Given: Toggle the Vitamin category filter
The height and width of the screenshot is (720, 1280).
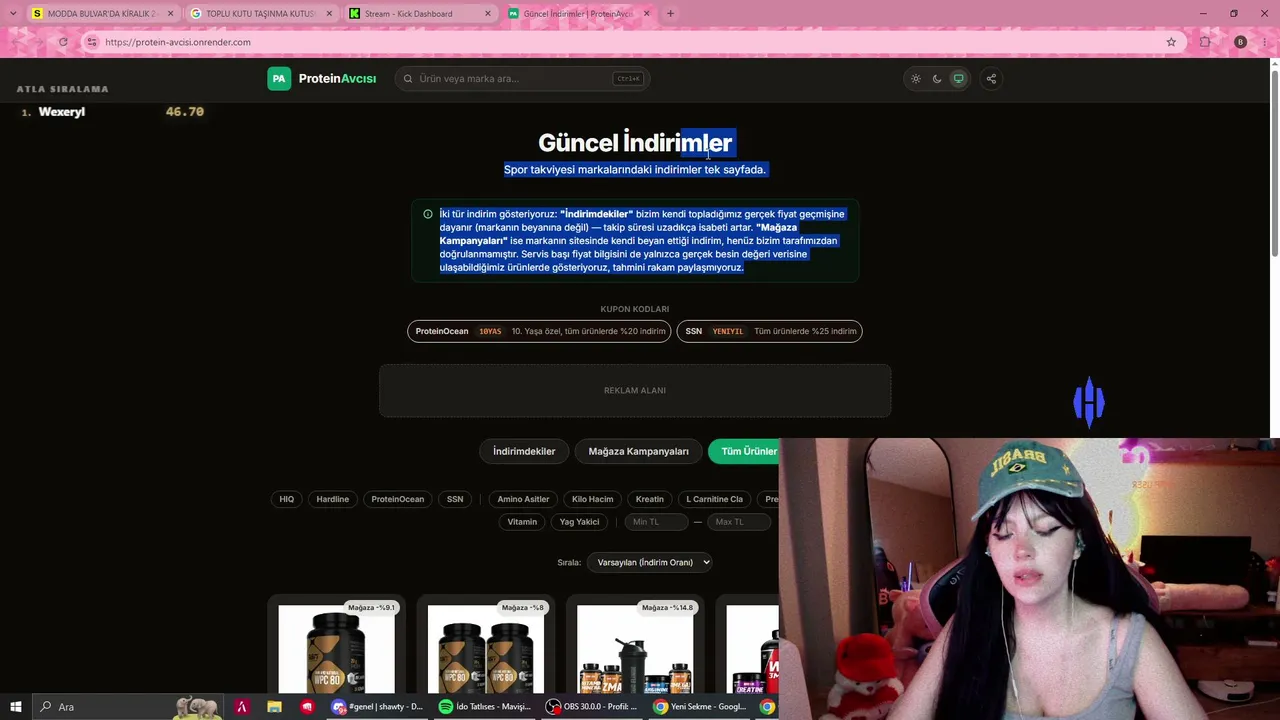Looking at the screenshot, I should [522, 522].
